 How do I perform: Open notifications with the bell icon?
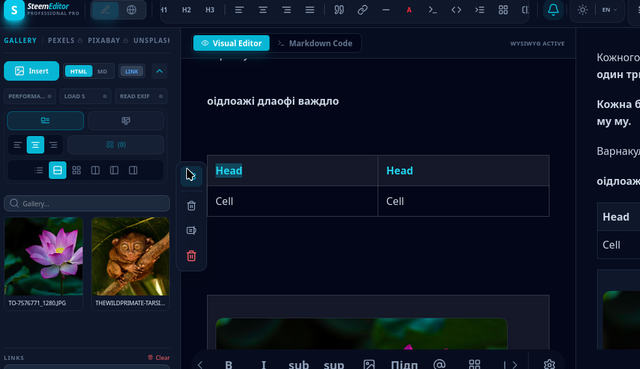553,10
